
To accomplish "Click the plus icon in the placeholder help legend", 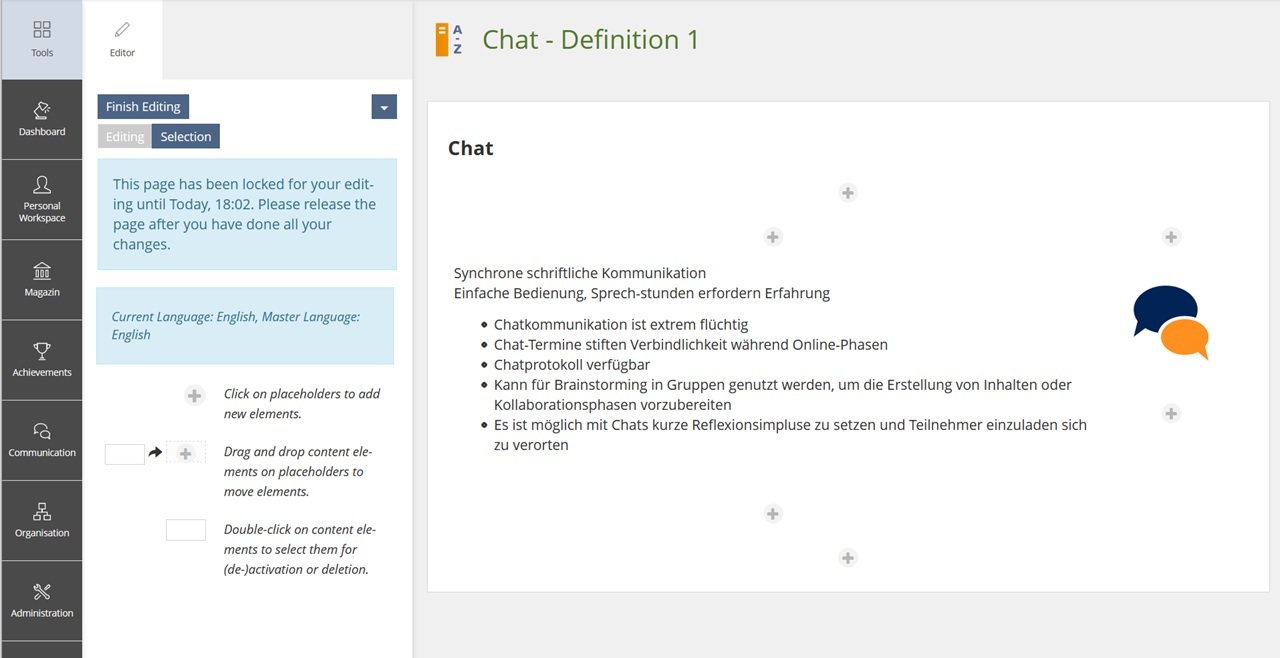I will point(194,396).
